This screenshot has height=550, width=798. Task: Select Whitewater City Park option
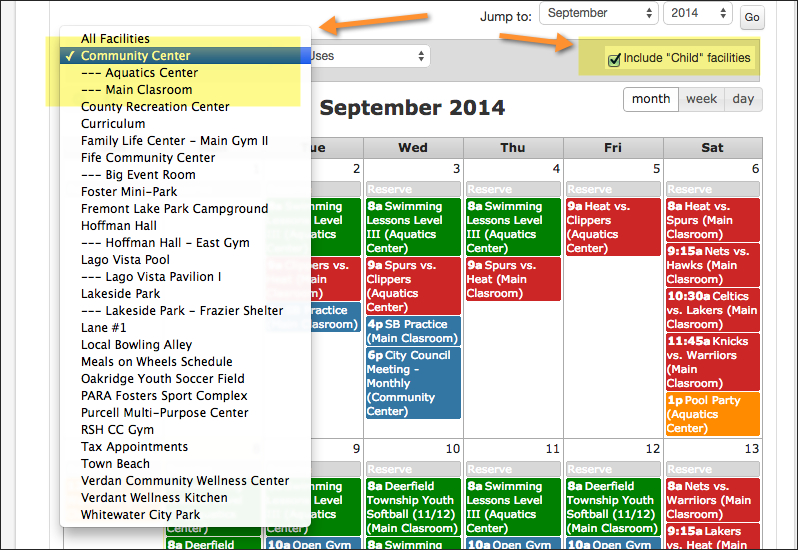click(185, 515)
